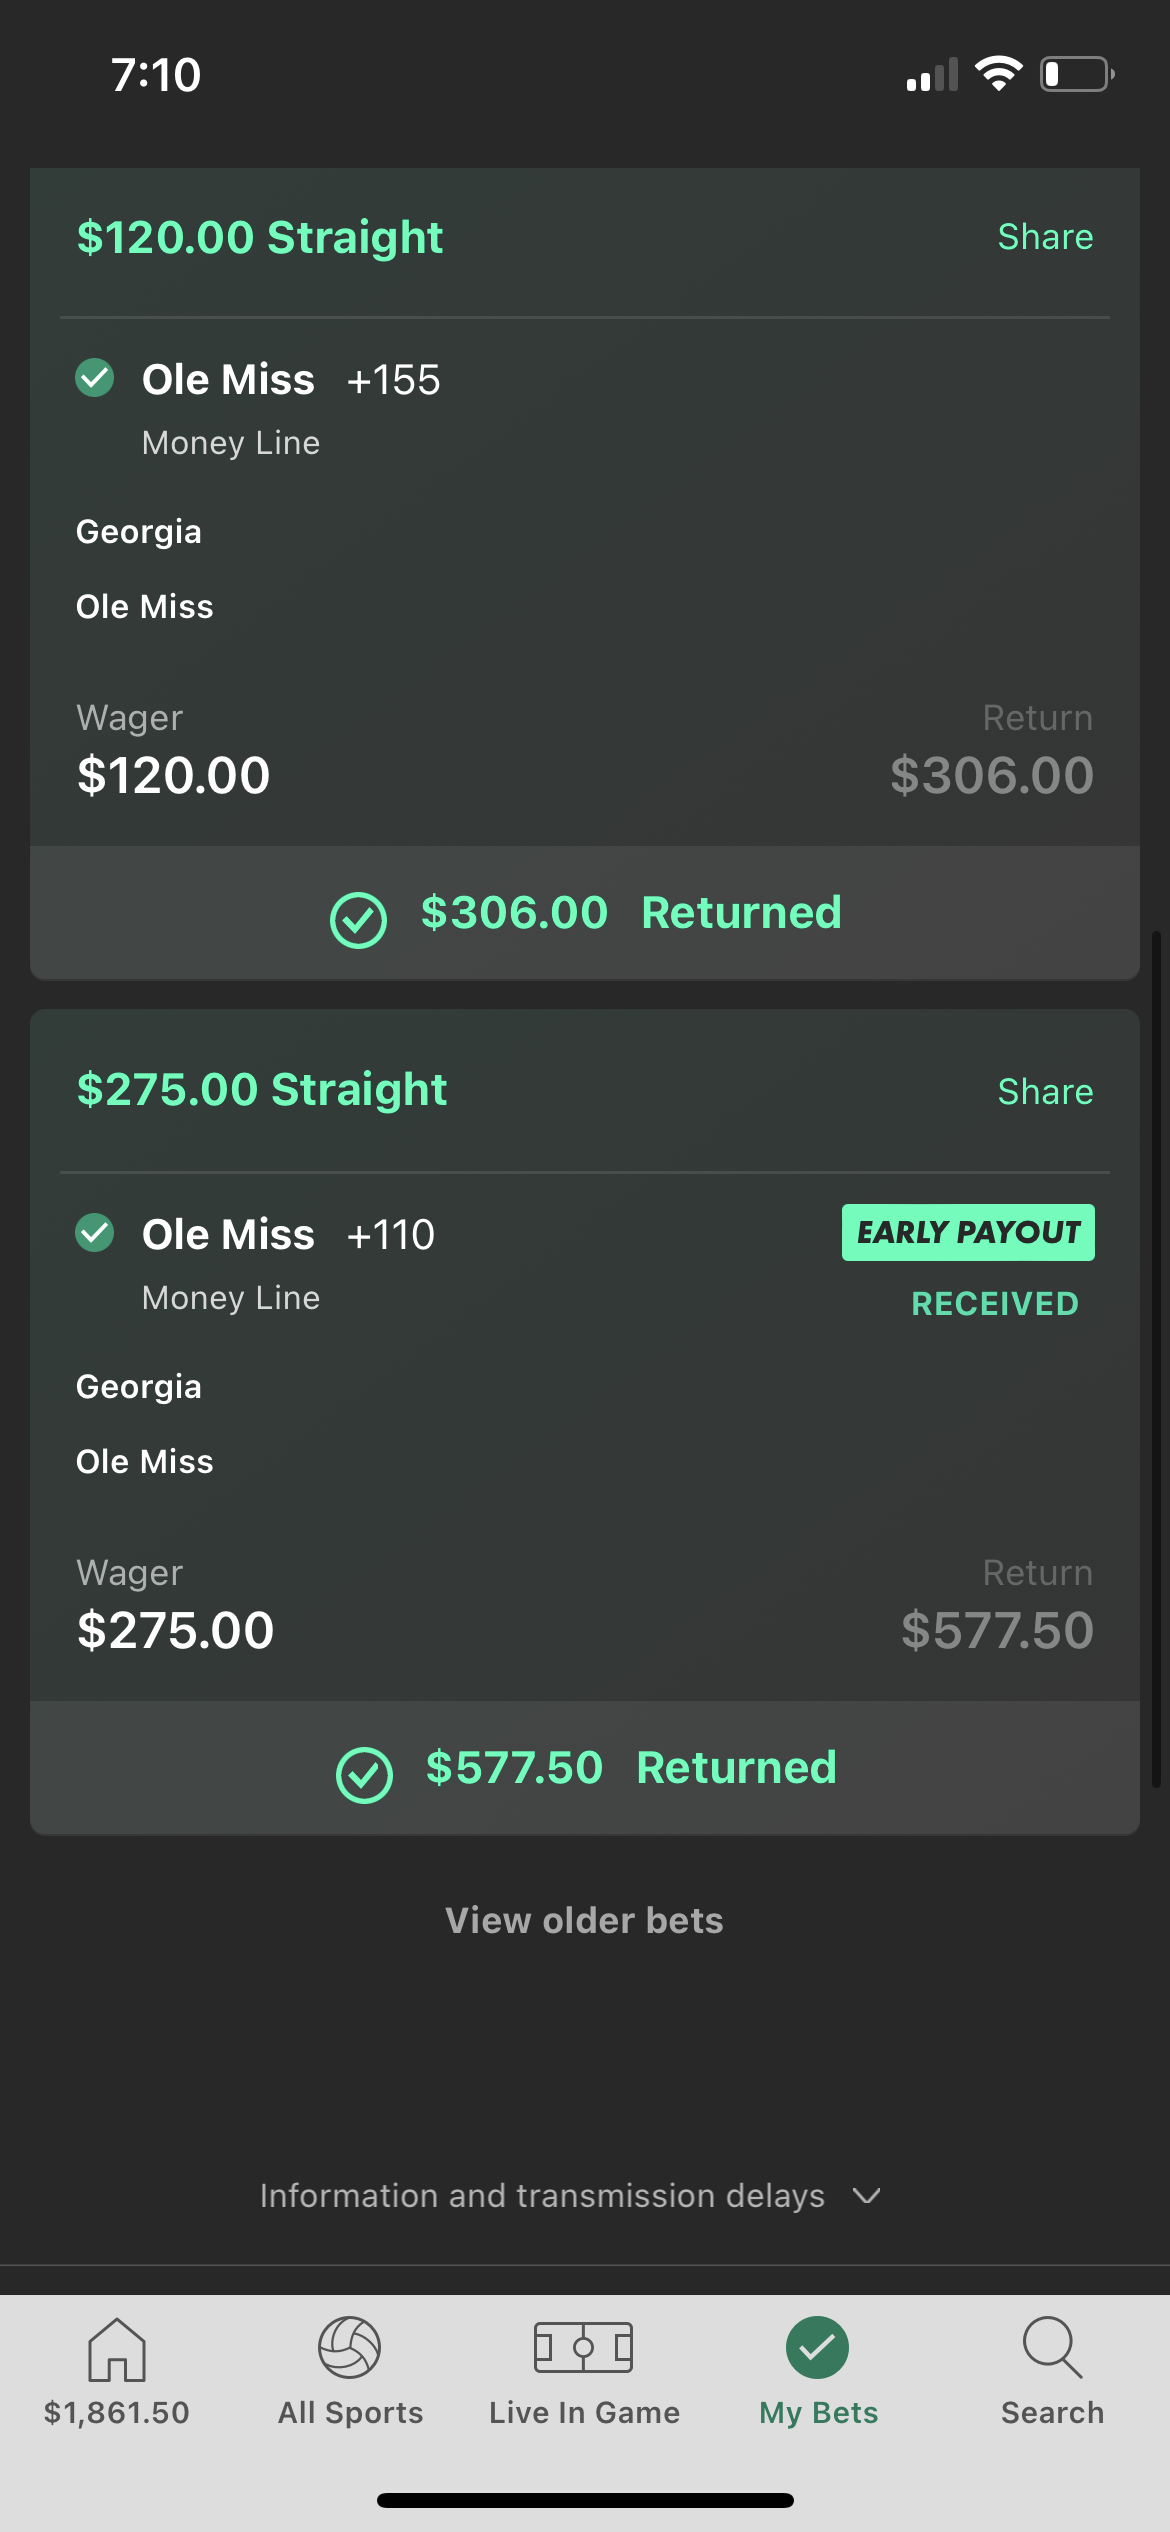The width and height of the screenshot is (1170, 2532).
Task: Open Live In Game field icon
Action: [584, 2347]
